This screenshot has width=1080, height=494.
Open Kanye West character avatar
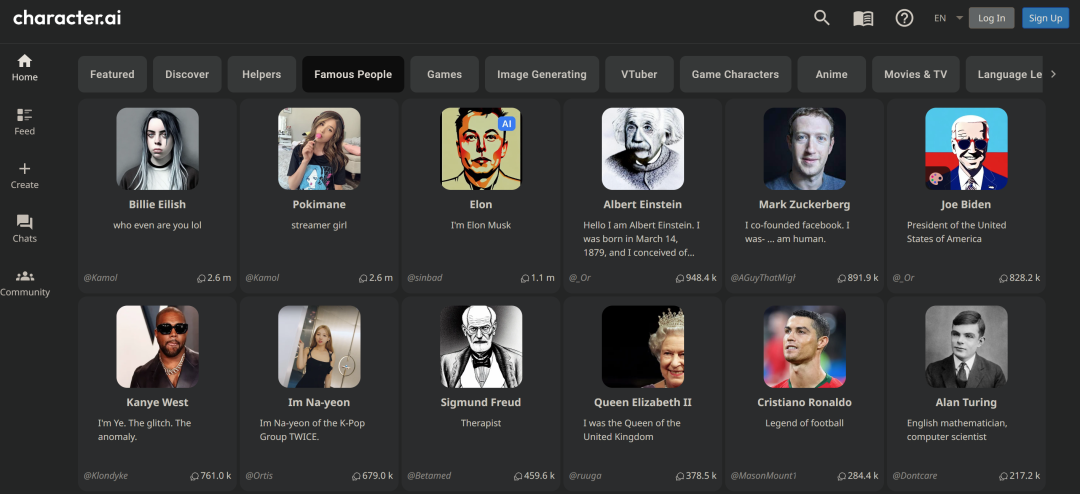tap(157, 347)
